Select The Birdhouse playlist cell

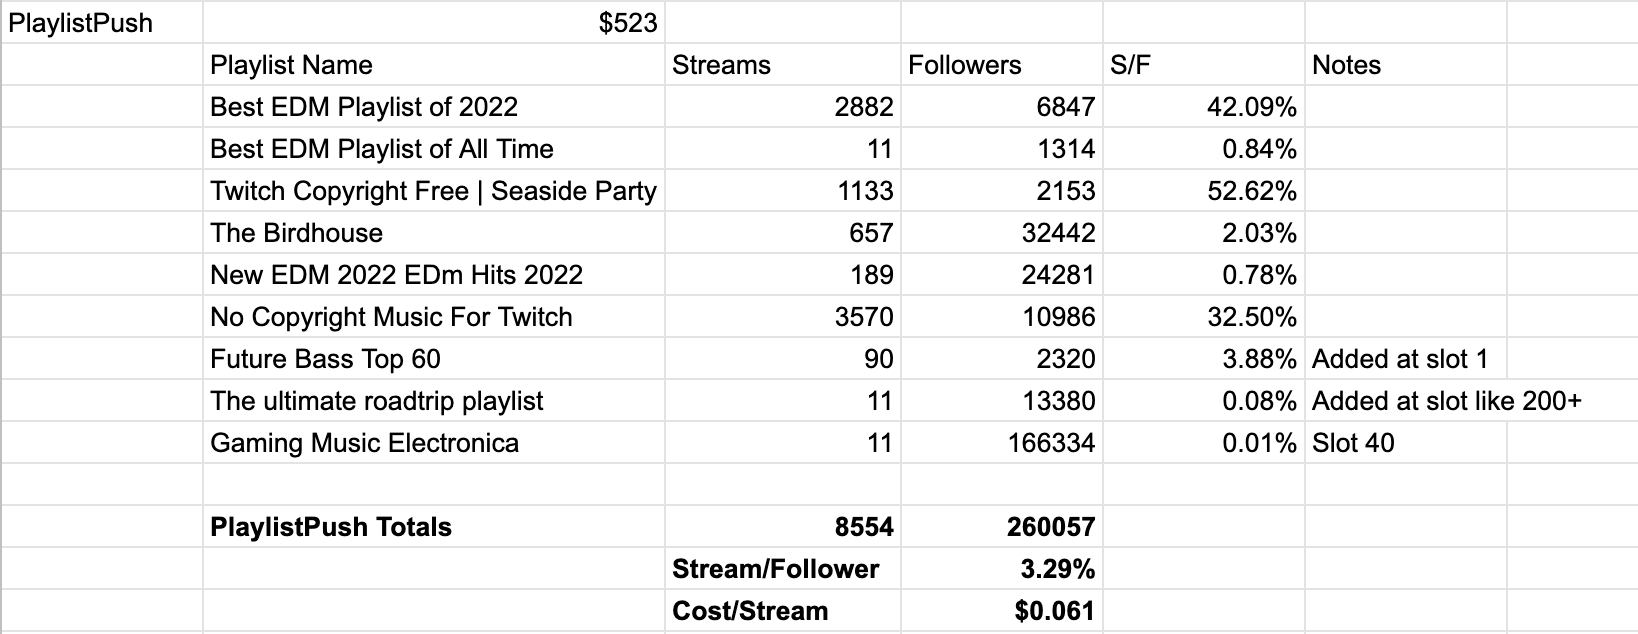click(x=434, y=233)
